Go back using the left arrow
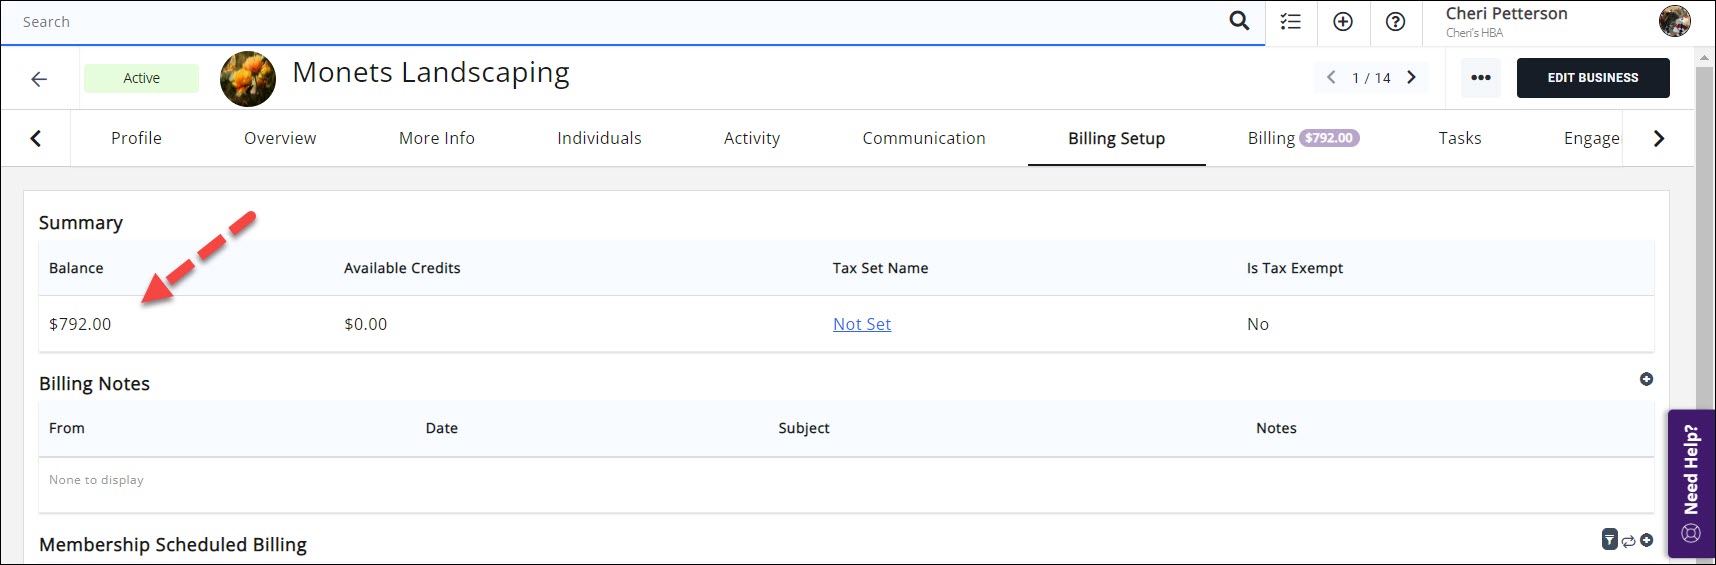1716x565 pixels. pos(39,79)
